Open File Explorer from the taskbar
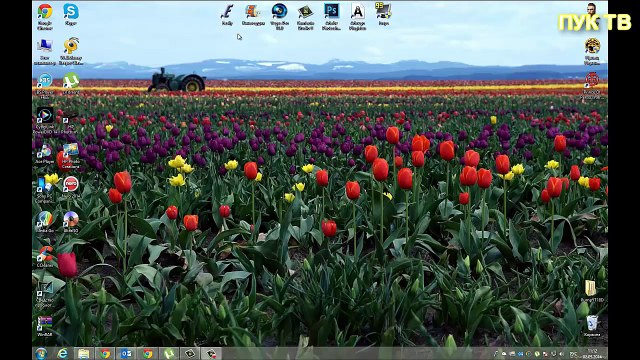 click(x=84, y=353)
